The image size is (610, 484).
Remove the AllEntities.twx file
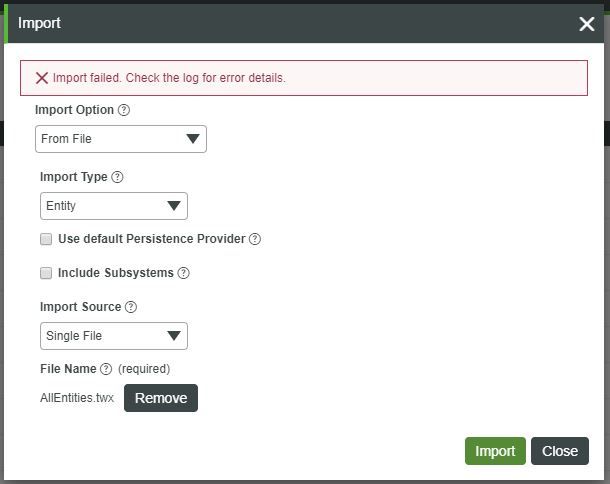pyautogui.click(x=161, y=398)
